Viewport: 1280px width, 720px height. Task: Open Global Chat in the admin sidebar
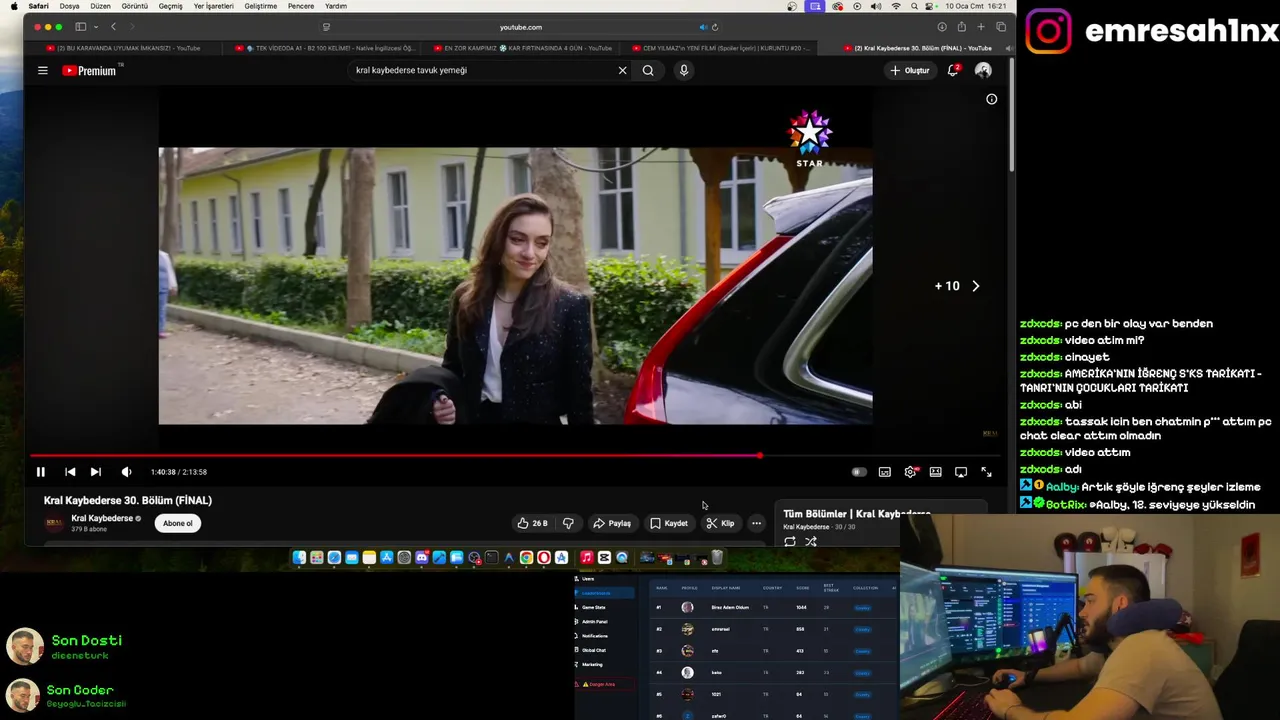pyautogui.click(x=594, y=650)
